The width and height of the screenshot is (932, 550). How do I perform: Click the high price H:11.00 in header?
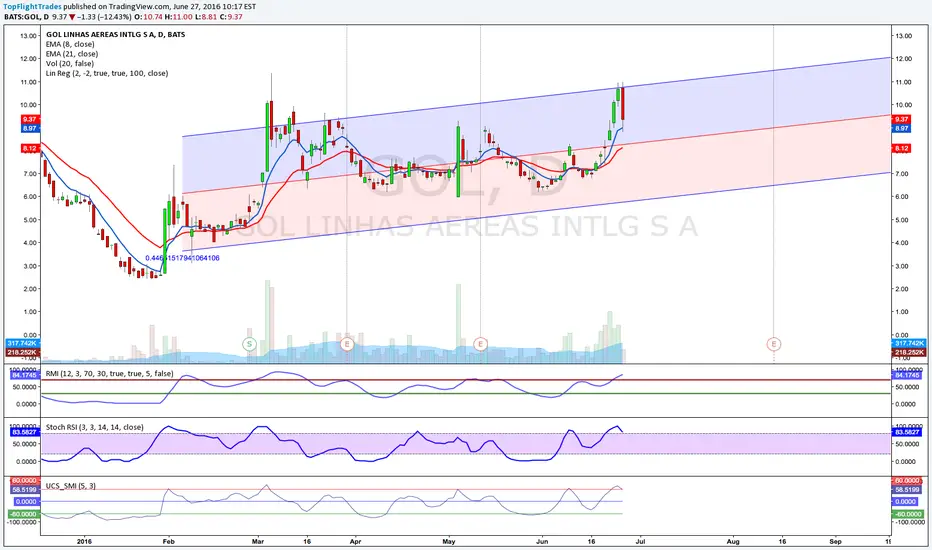click(x=179, y=17)
